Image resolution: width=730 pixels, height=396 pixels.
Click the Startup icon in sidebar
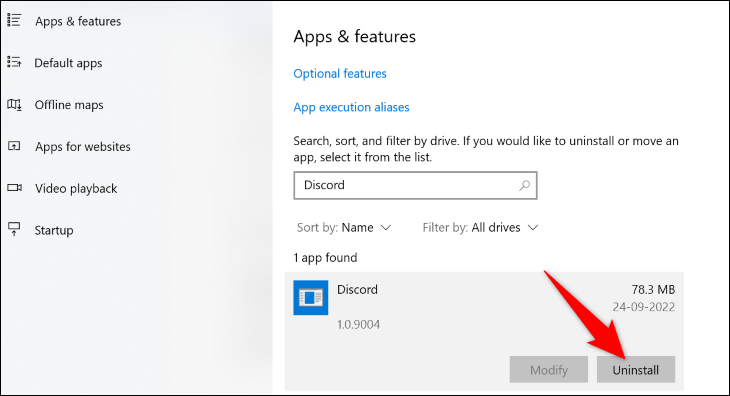click(x=14, y=229)
